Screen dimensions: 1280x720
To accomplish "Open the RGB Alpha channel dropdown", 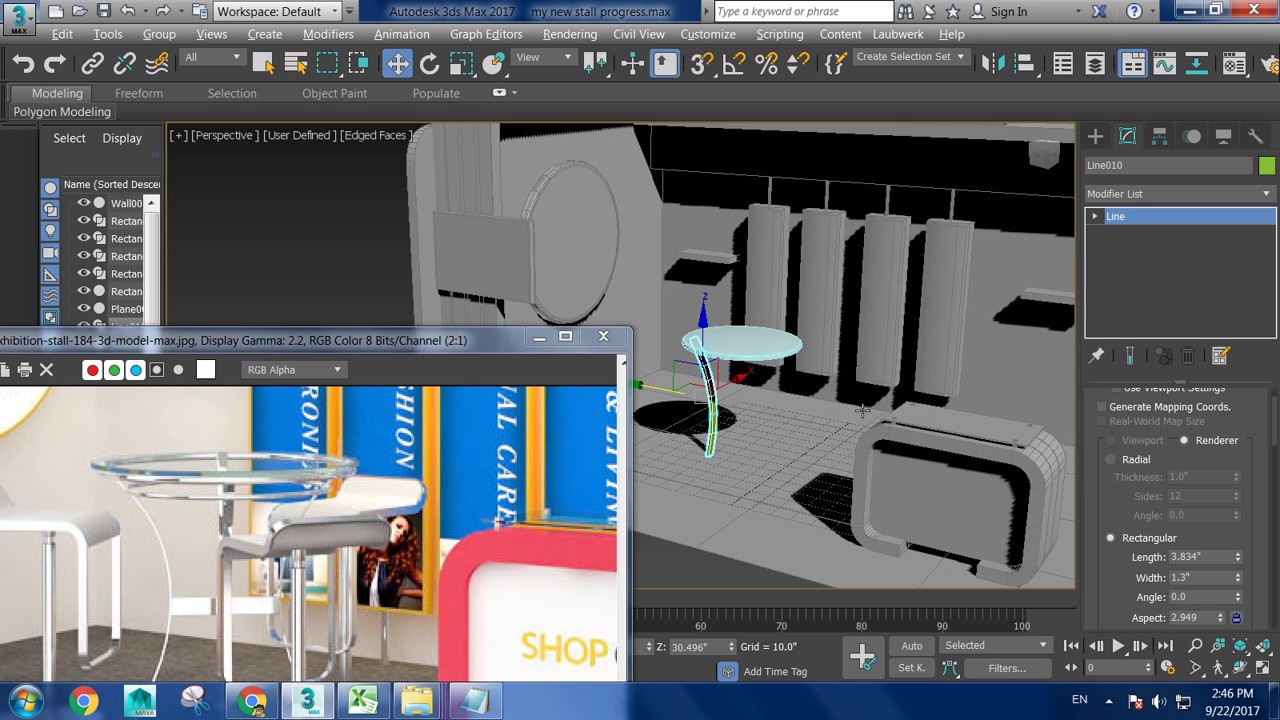I will (x=294, y=370).
